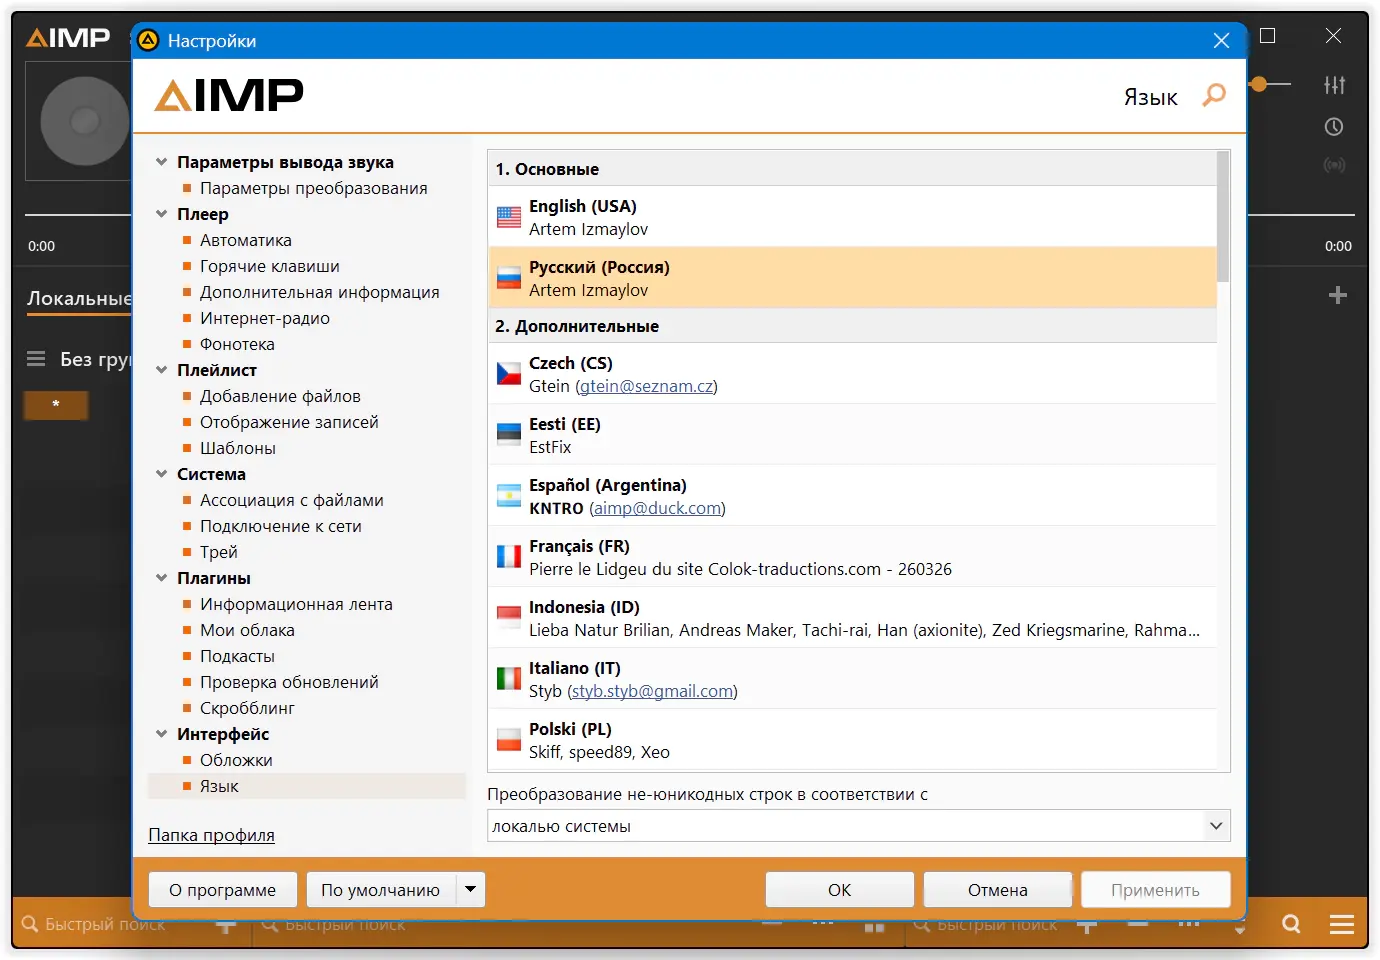Select English (USA) language

[x=853, y=217]
